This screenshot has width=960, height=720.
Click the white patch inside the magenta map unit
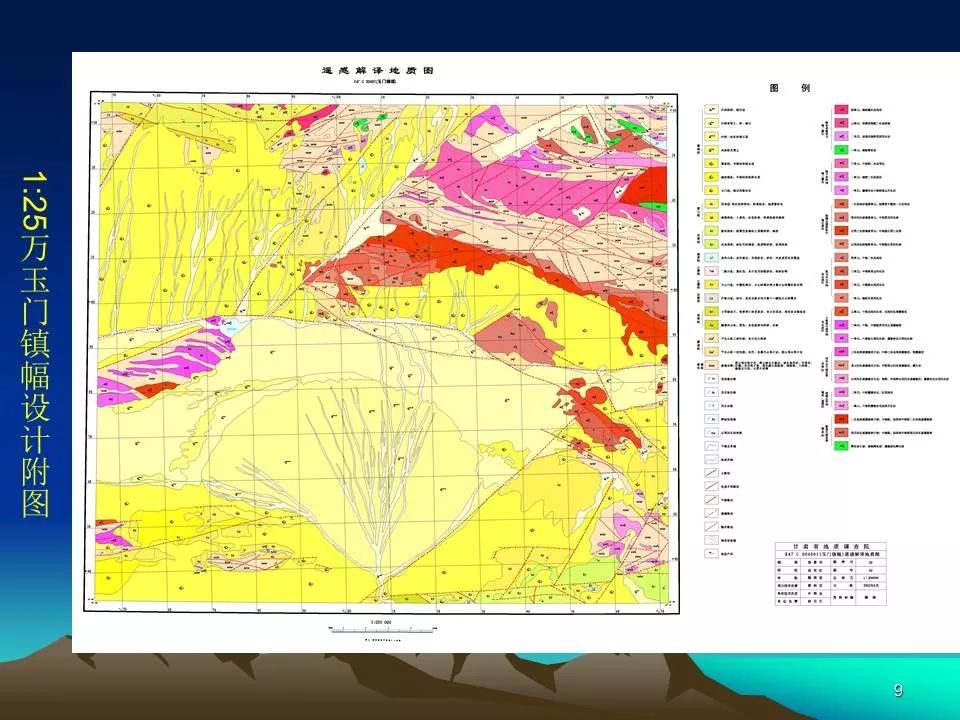pyautogui.click(x=580, y=213)
